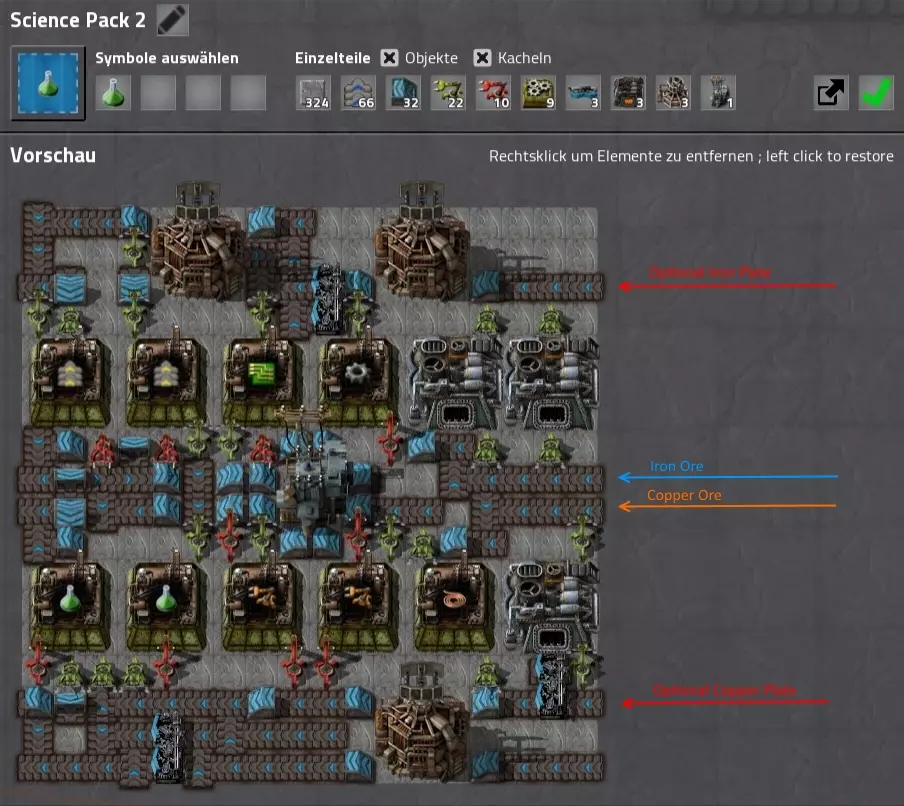The height and width of the screenshot is (806, 904).
Task: Select the inserter assembler beside copper cable assembler
Action: click(x=357, y=605)
